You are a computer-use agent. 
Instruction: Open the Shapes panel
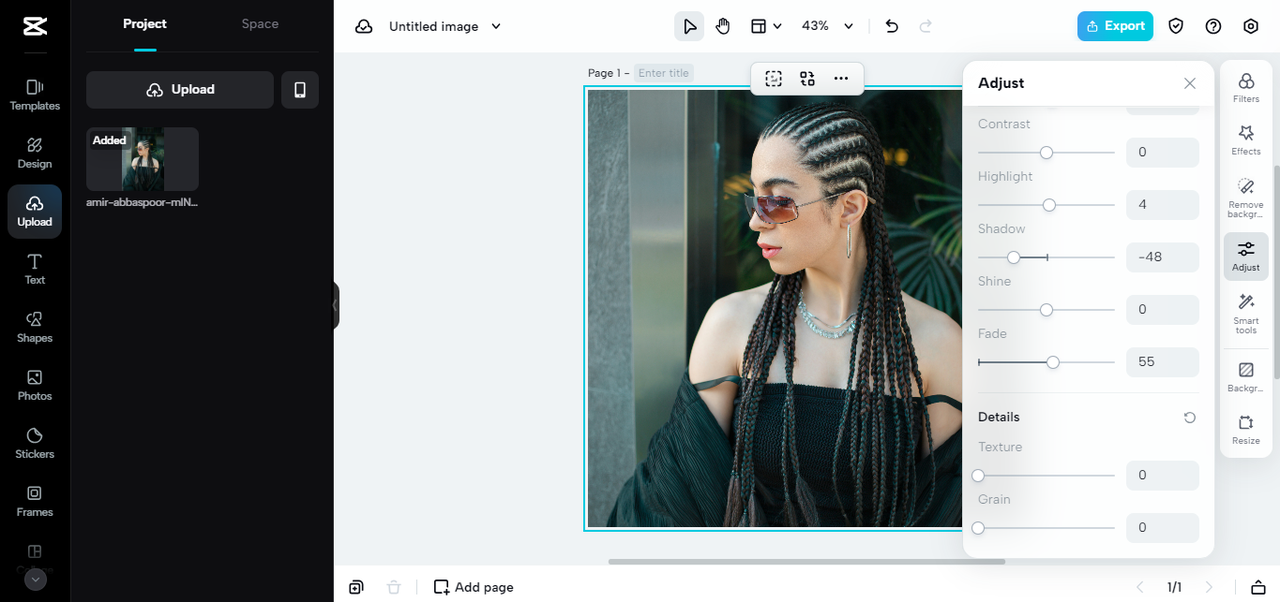[35, 327]
